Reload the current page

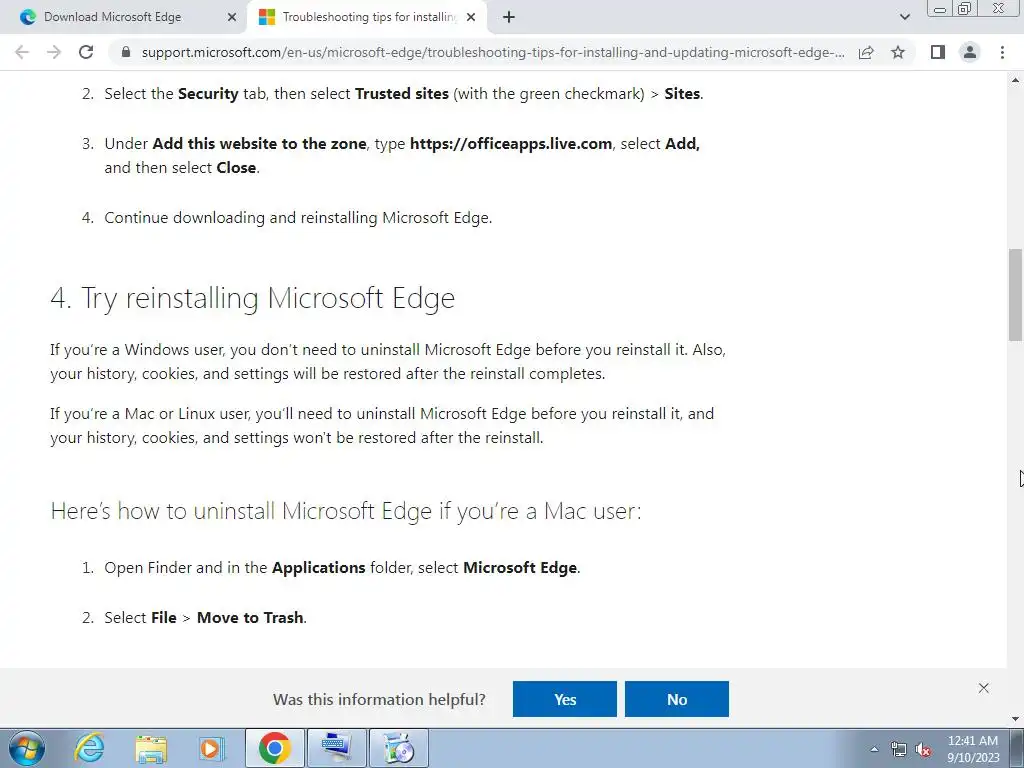86,52
